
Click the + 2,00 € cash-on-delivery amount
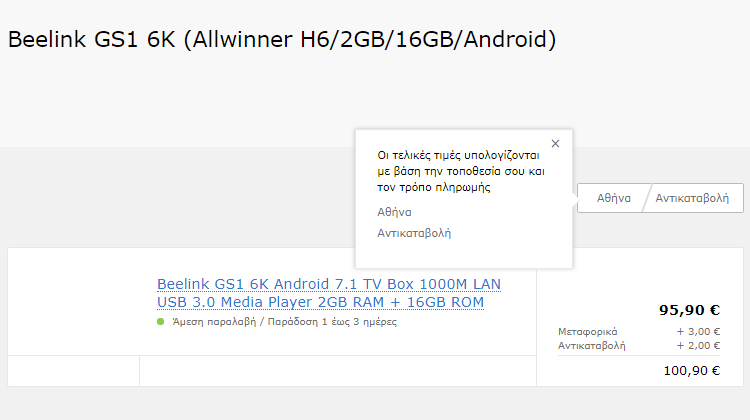[698, 345]
